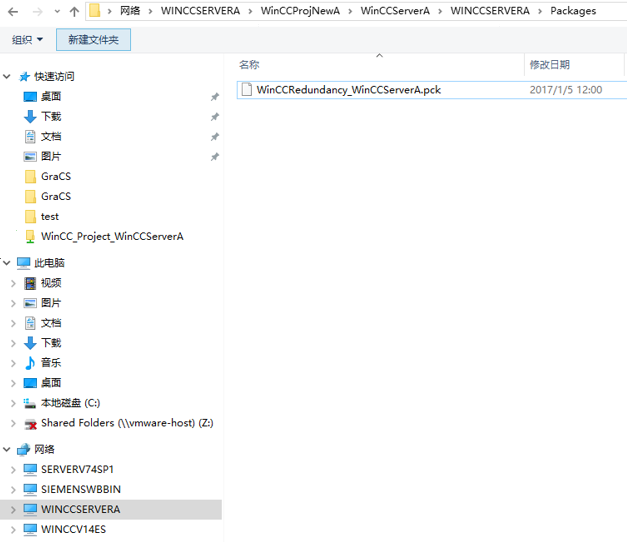Open 文档 under quick access

point(51,136)
